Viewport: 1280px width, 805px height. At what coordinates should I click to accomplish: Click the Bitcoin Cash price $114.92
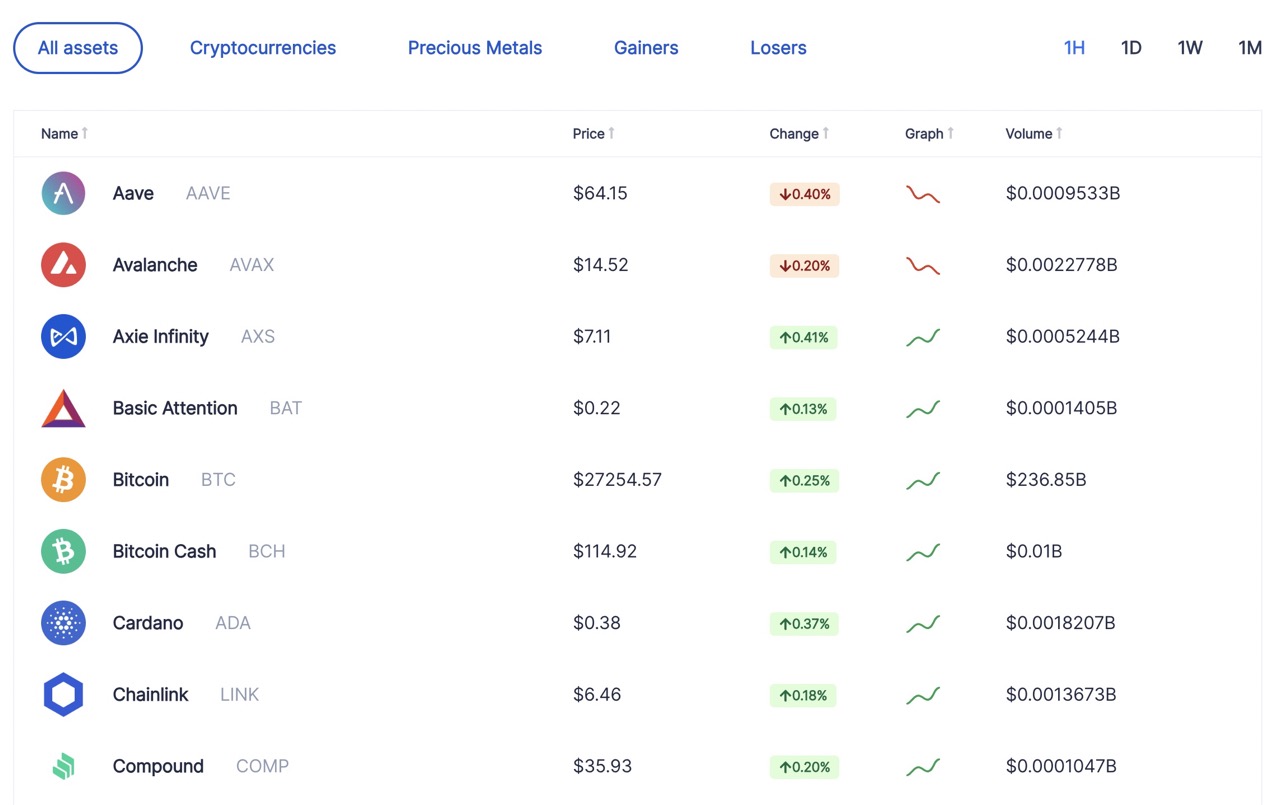[x=605, y=552]
